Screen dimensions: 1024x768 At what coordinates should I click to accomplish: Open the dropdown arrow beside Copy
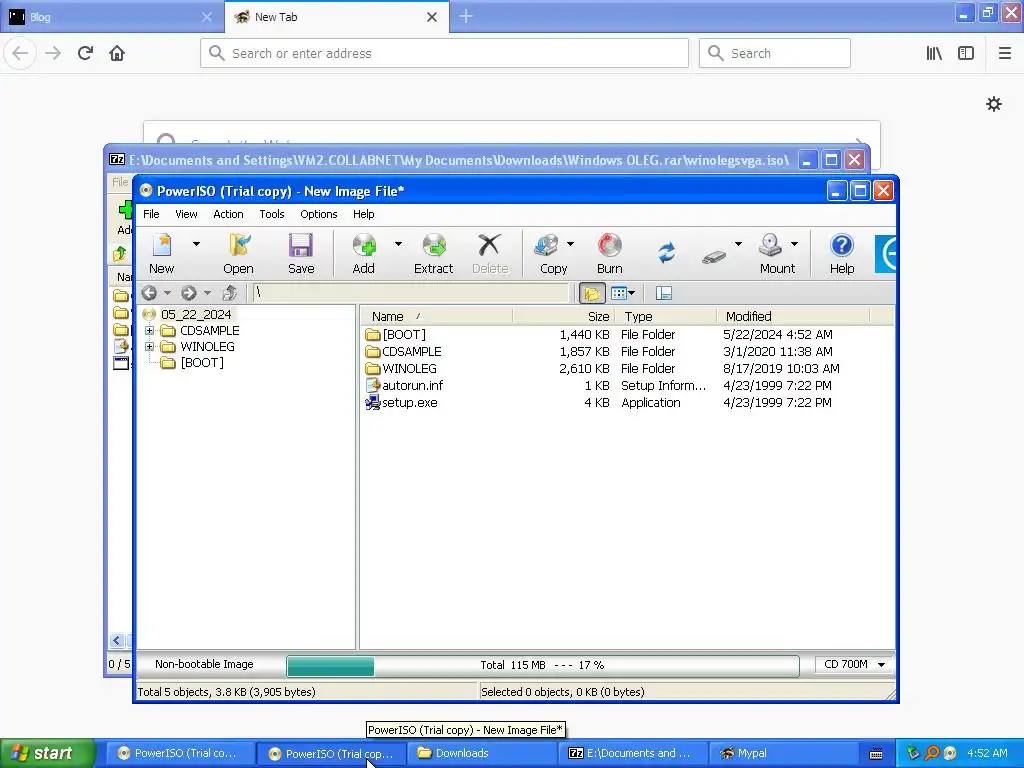[571, 244]
